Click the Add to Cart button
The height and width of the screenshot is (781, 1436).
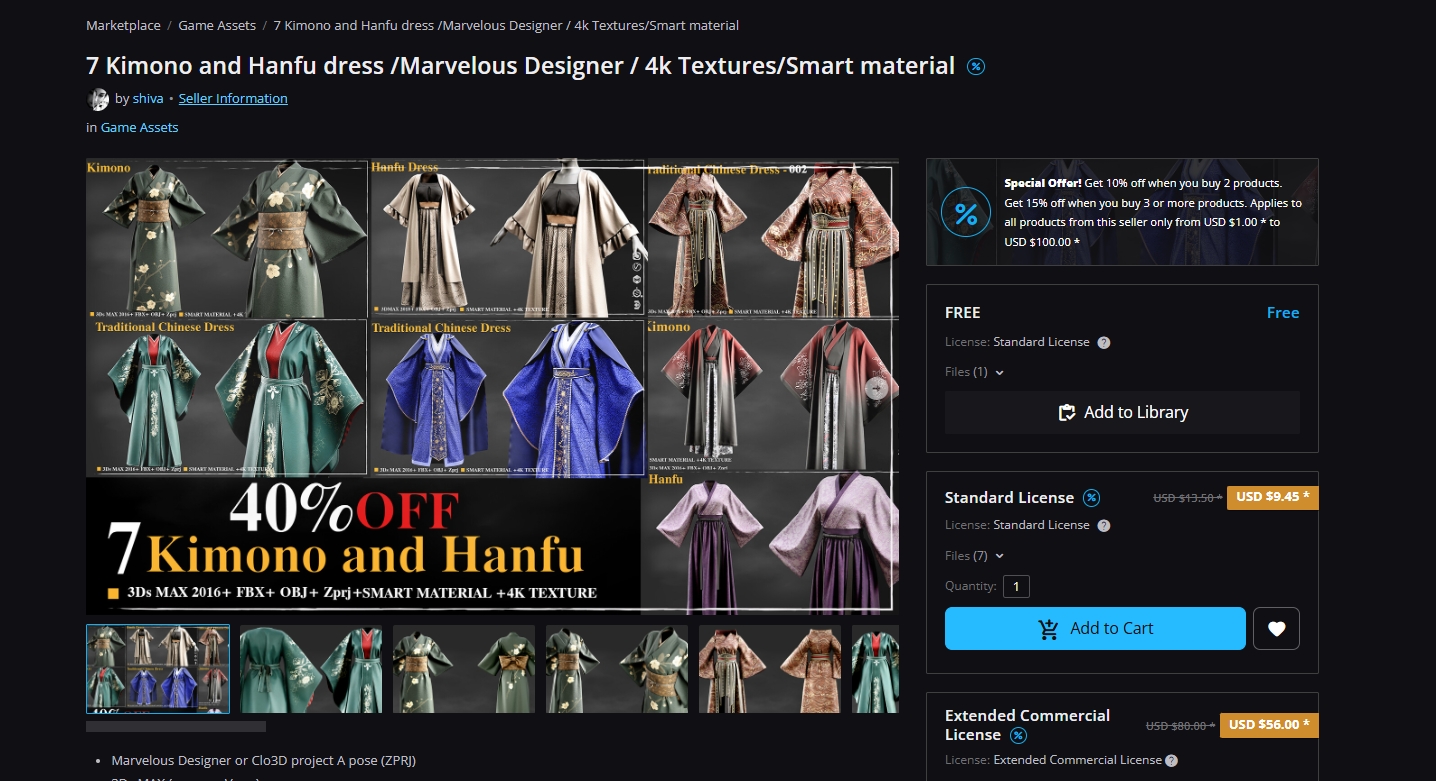tap(1095, 629)
